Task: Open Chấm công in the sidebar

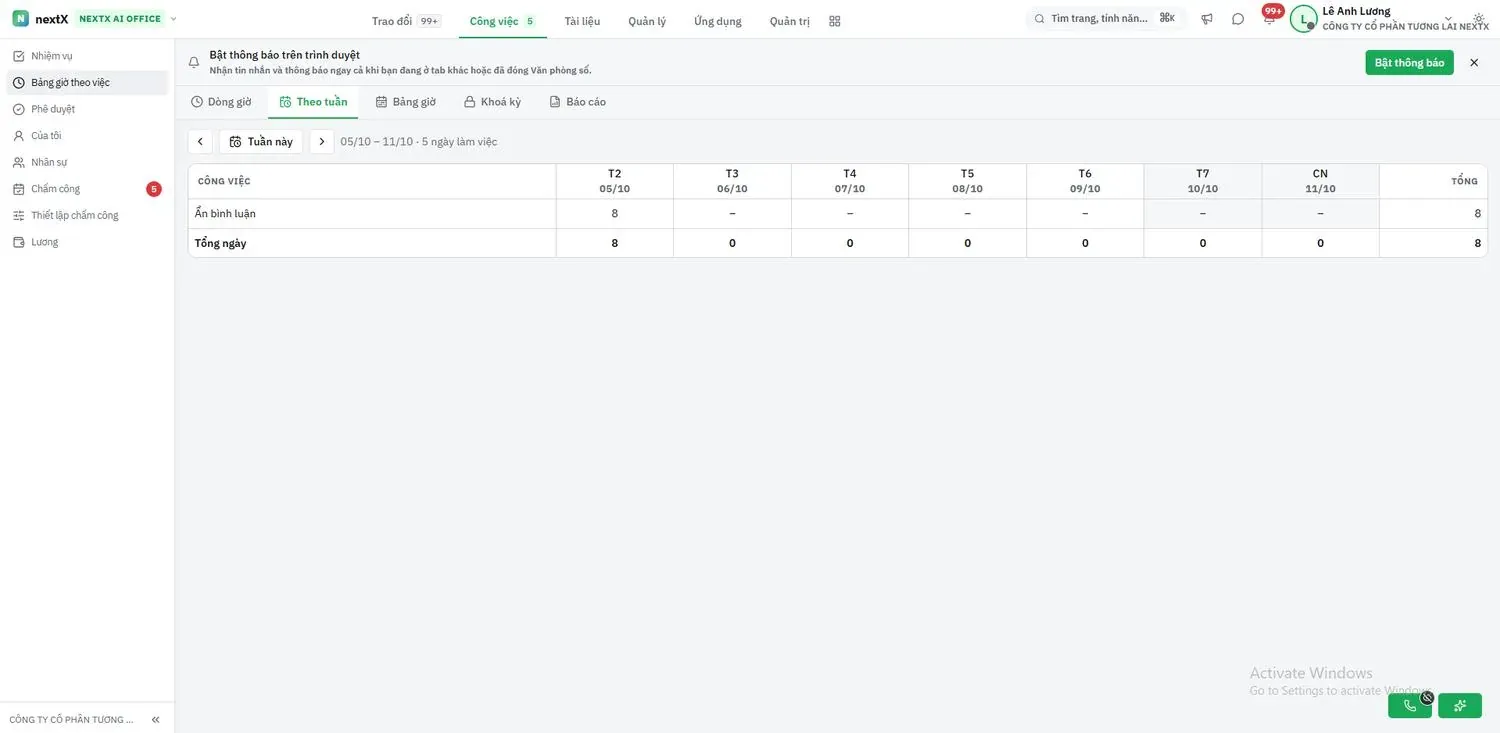Action: (87, 189)
